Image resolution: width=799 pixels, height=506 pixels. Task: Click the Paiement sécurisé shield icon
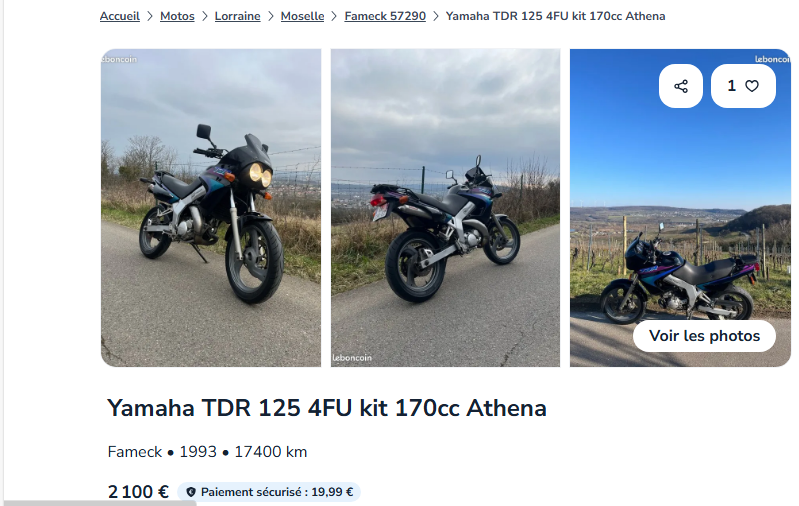pyautogui.click(x=191, y=492)
